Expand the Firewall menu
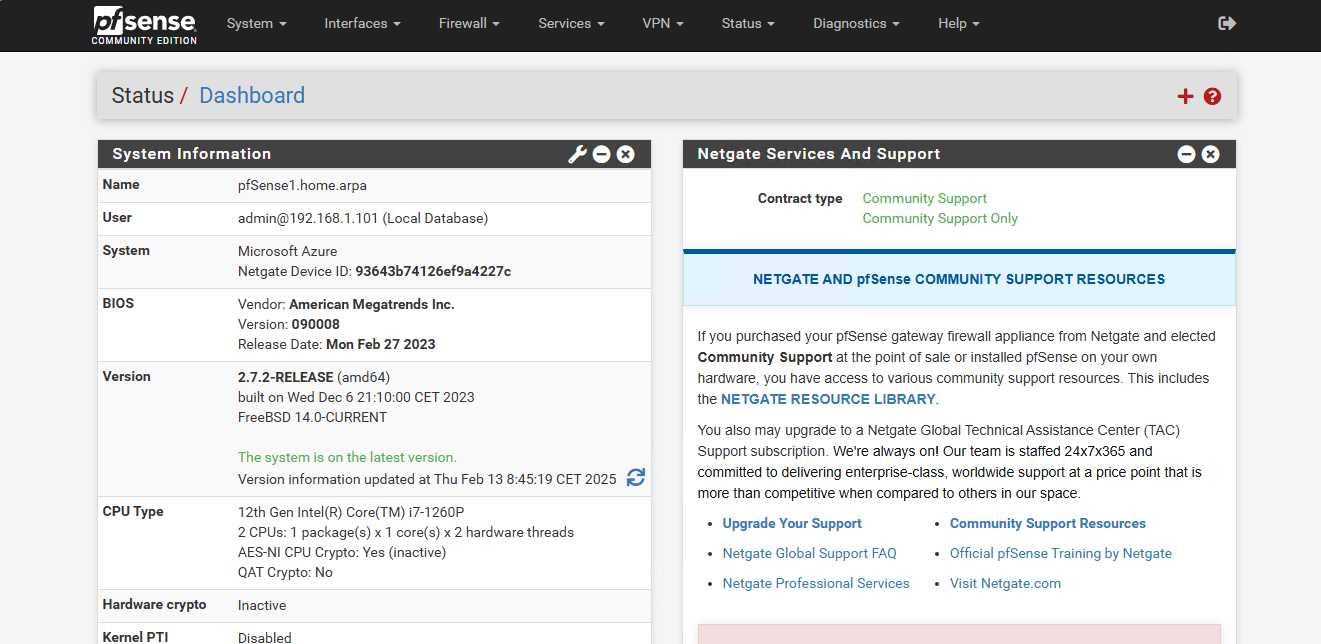Image resolution: width=1321 pixels, height=644 pixels. (x=469, y=23)
